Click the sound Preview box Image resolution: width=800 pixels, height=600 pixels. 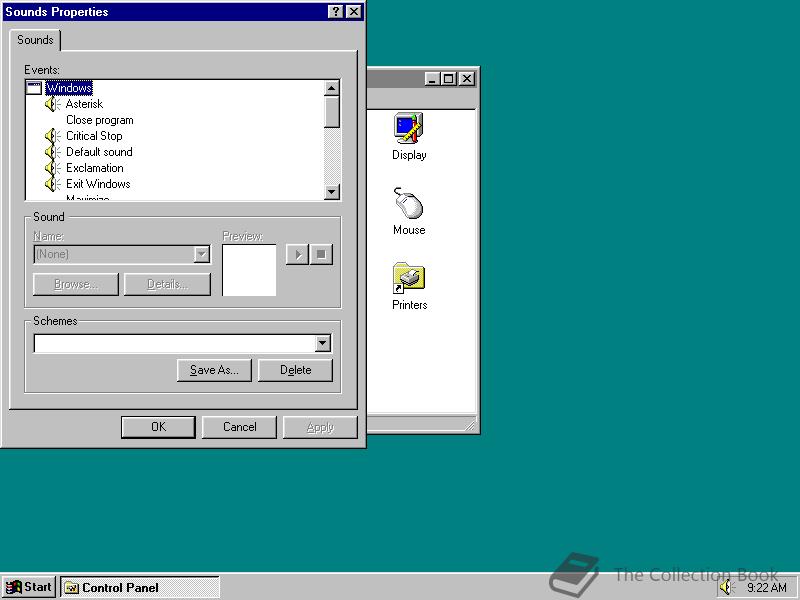[249, 270]
